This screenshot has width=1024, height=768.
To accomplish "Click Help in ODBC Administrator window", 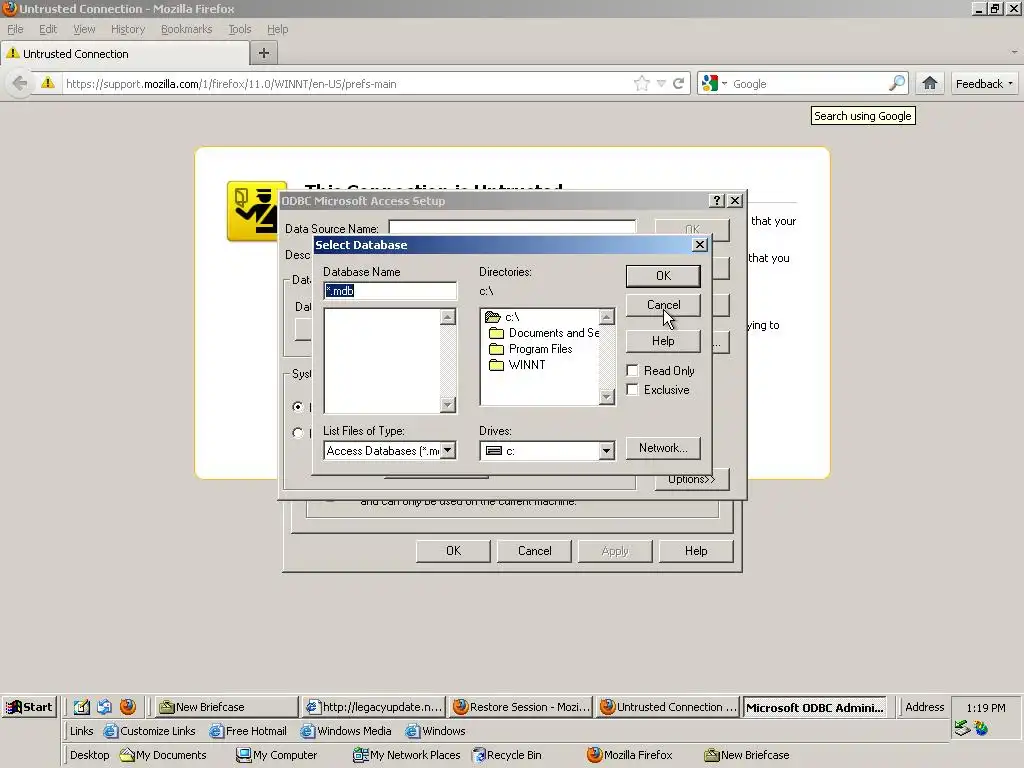I will coord(696,551).
